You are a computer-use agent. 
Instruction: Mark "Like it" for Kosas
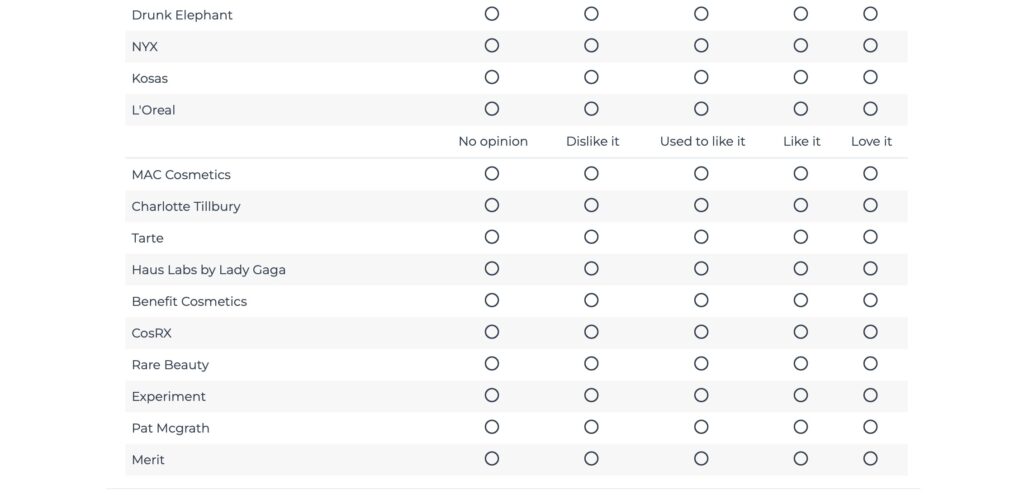point(800,77)
